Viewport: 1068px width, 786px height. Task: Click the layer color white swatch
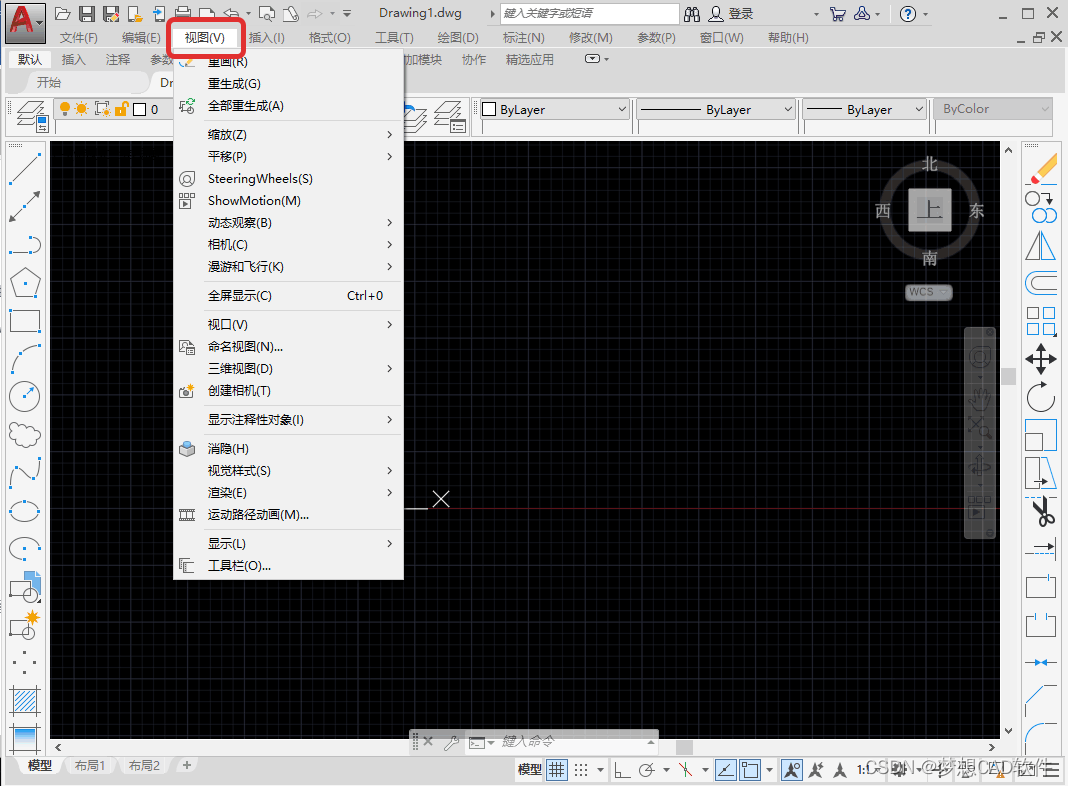point(140,110)
